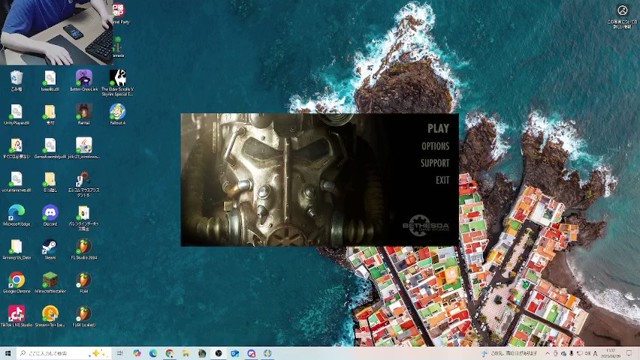The height and width of the screenshot is (360, 640).
Task: Select the GameAssembly.dll file icon
Action: click(x=50, y=148)
